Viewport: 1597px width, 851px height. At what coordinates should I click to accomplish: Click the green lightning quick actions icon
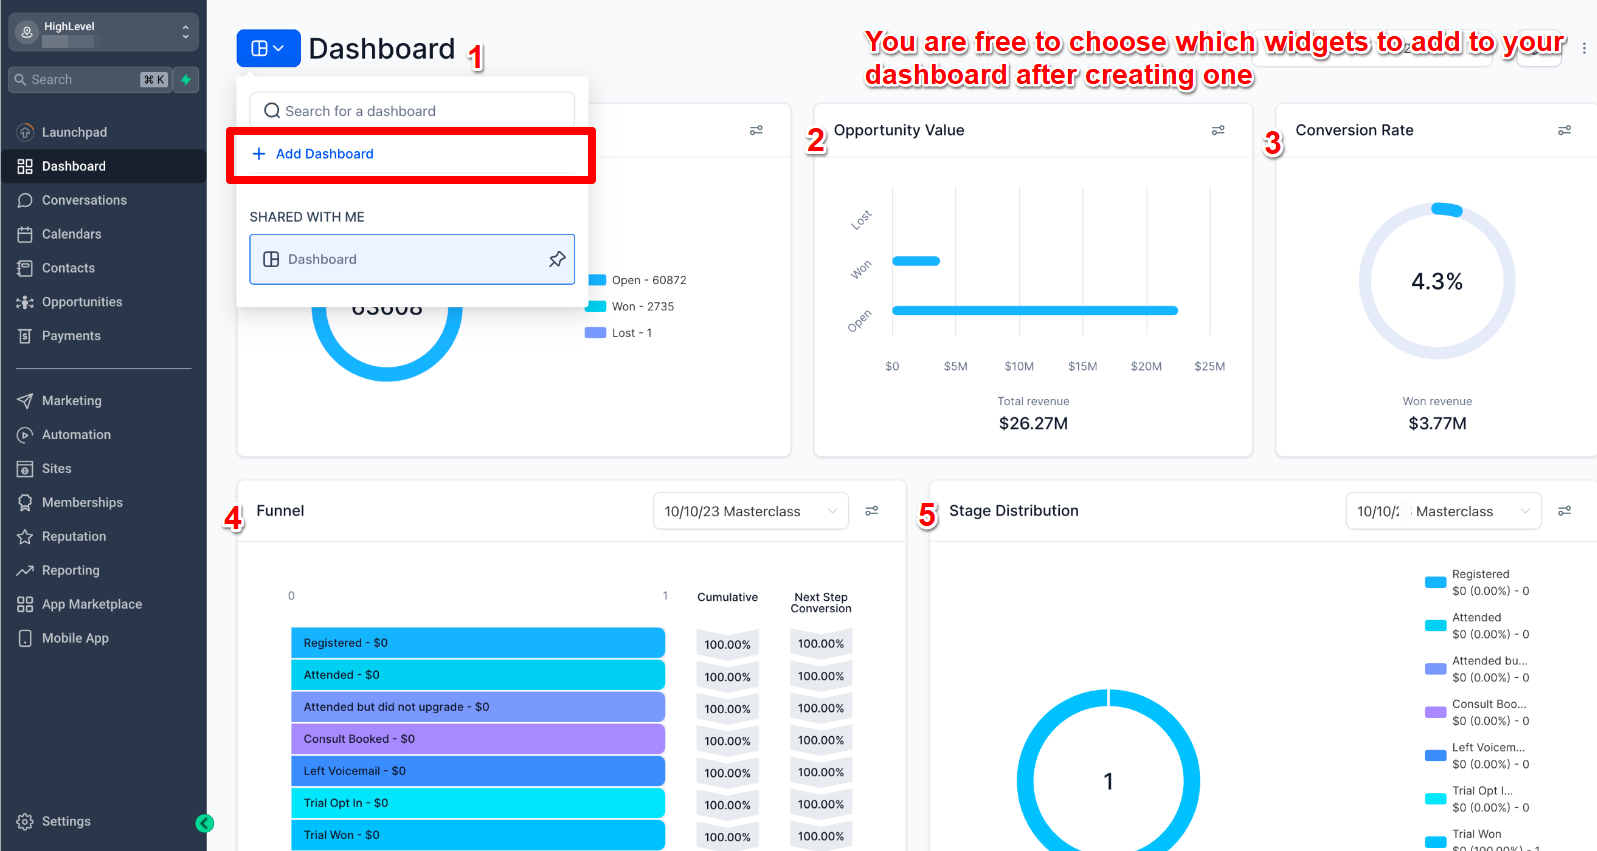pos(186,80)
